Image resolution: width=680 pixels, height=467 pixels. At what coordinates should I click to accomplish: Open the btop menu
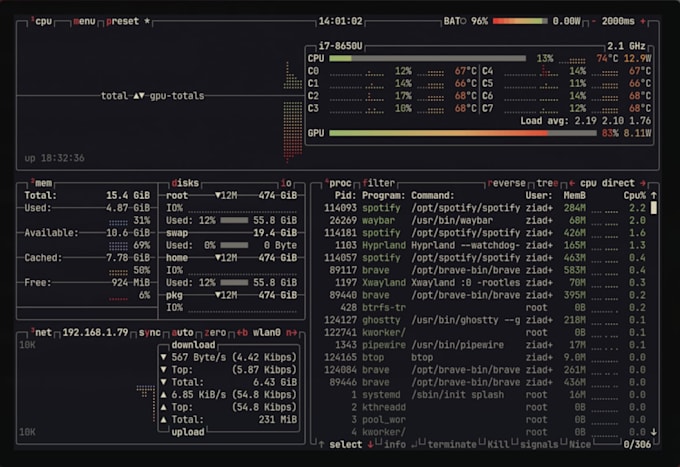click(85, 21)
